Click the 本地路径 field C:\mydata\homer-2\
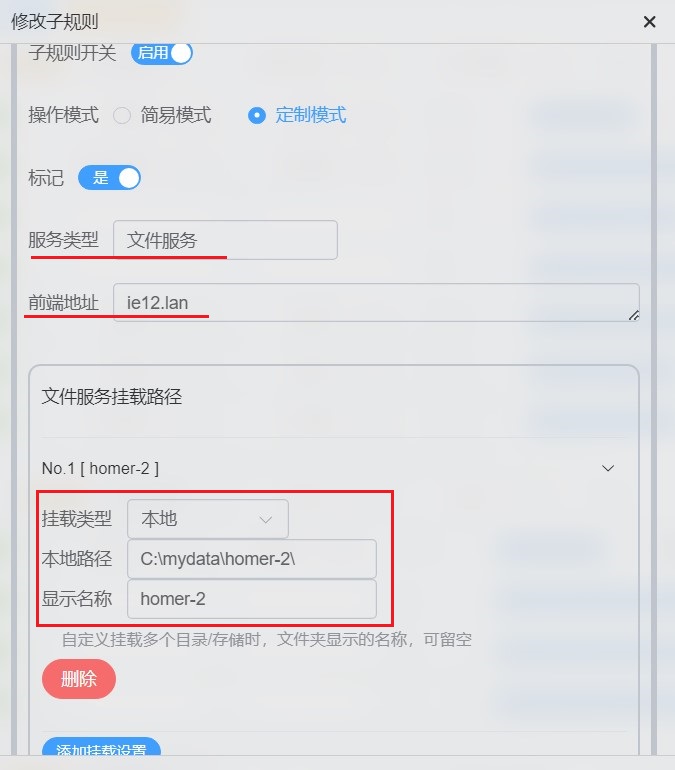 [252, 559]
